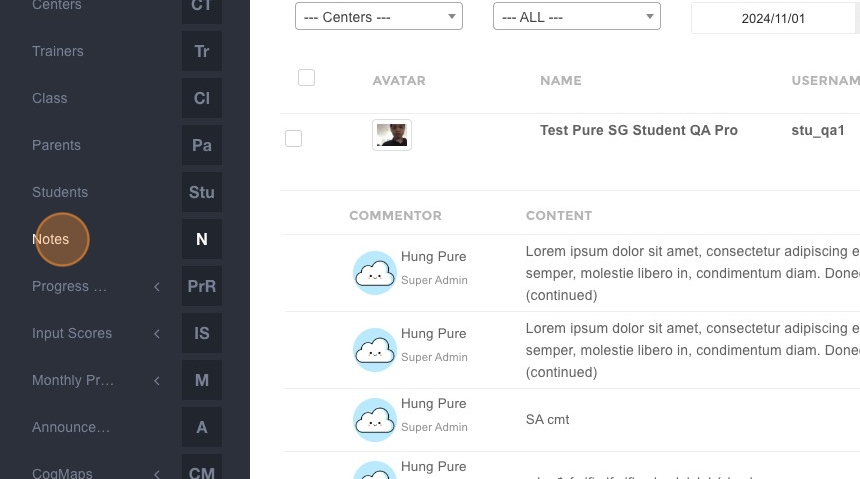Click the M shortcut badge
Viewport: 860px width, 479px height.
pos(202,380)
